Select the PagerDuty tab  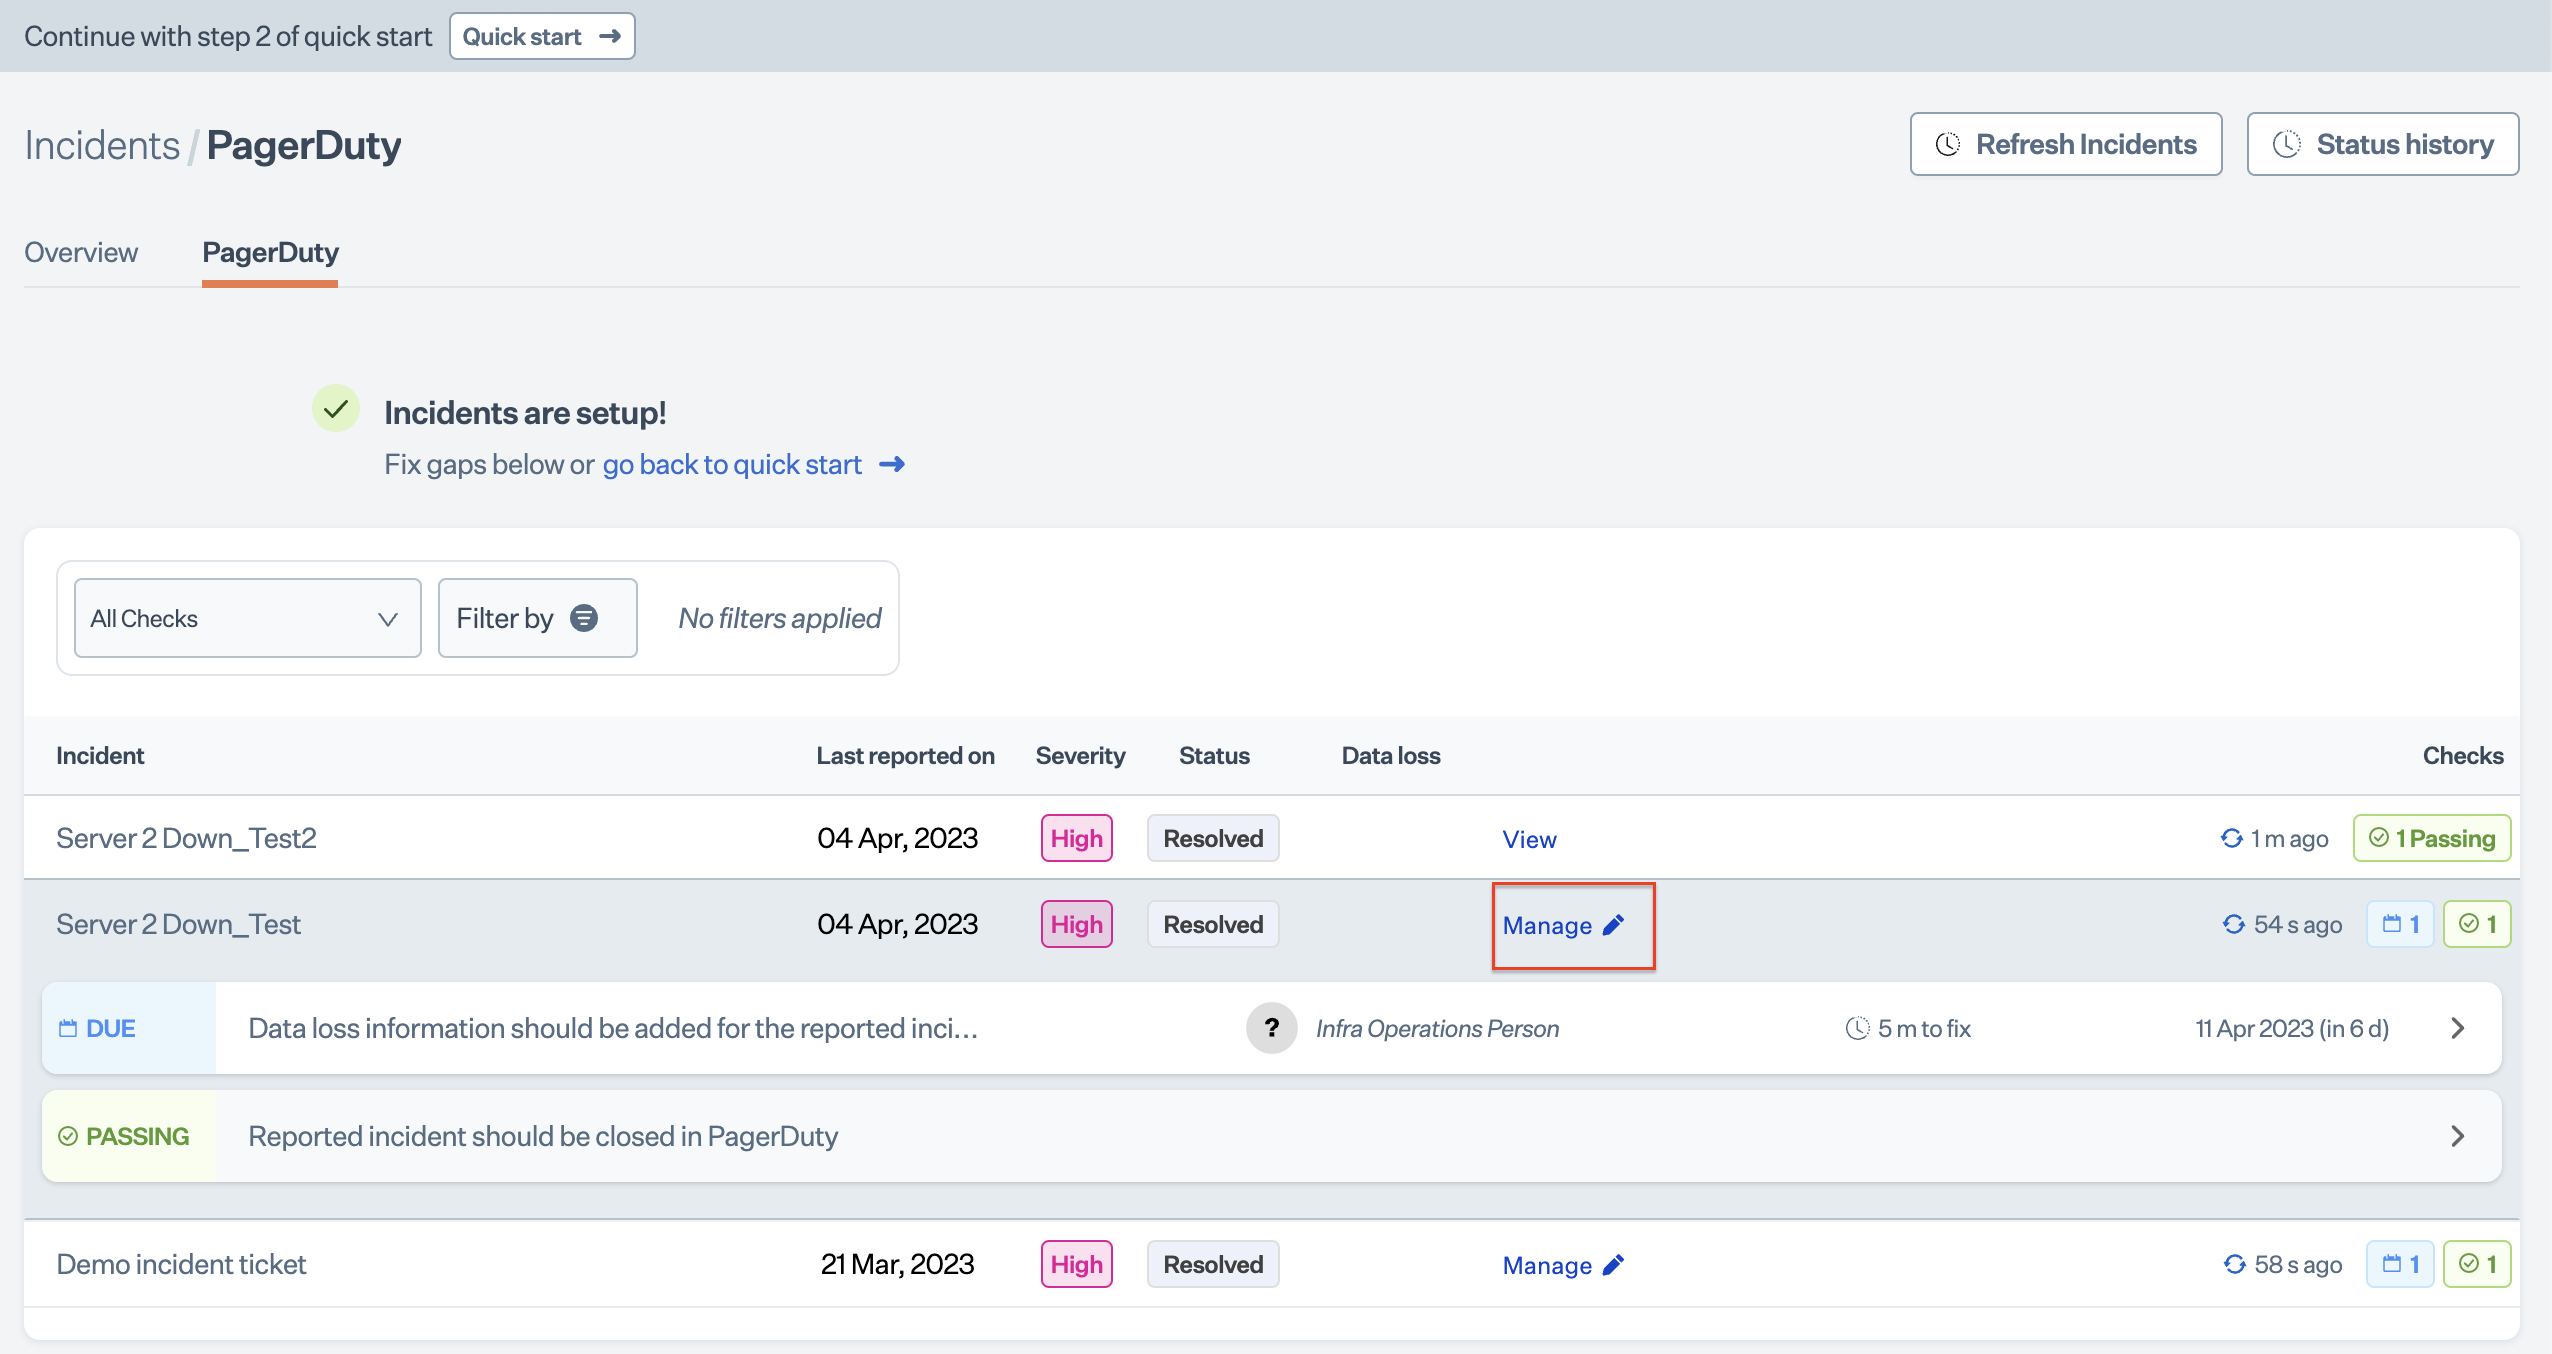coord(270,252)
